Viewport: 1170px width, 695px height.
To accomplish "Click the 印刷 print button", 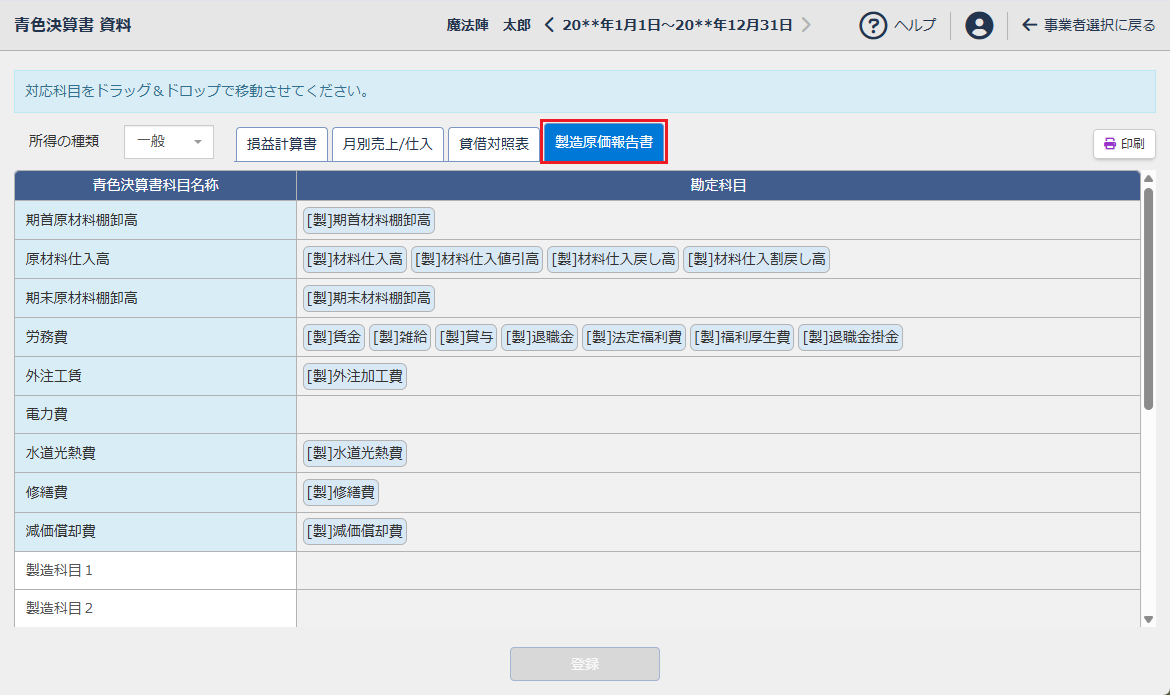I will [x=1124, y=144].
